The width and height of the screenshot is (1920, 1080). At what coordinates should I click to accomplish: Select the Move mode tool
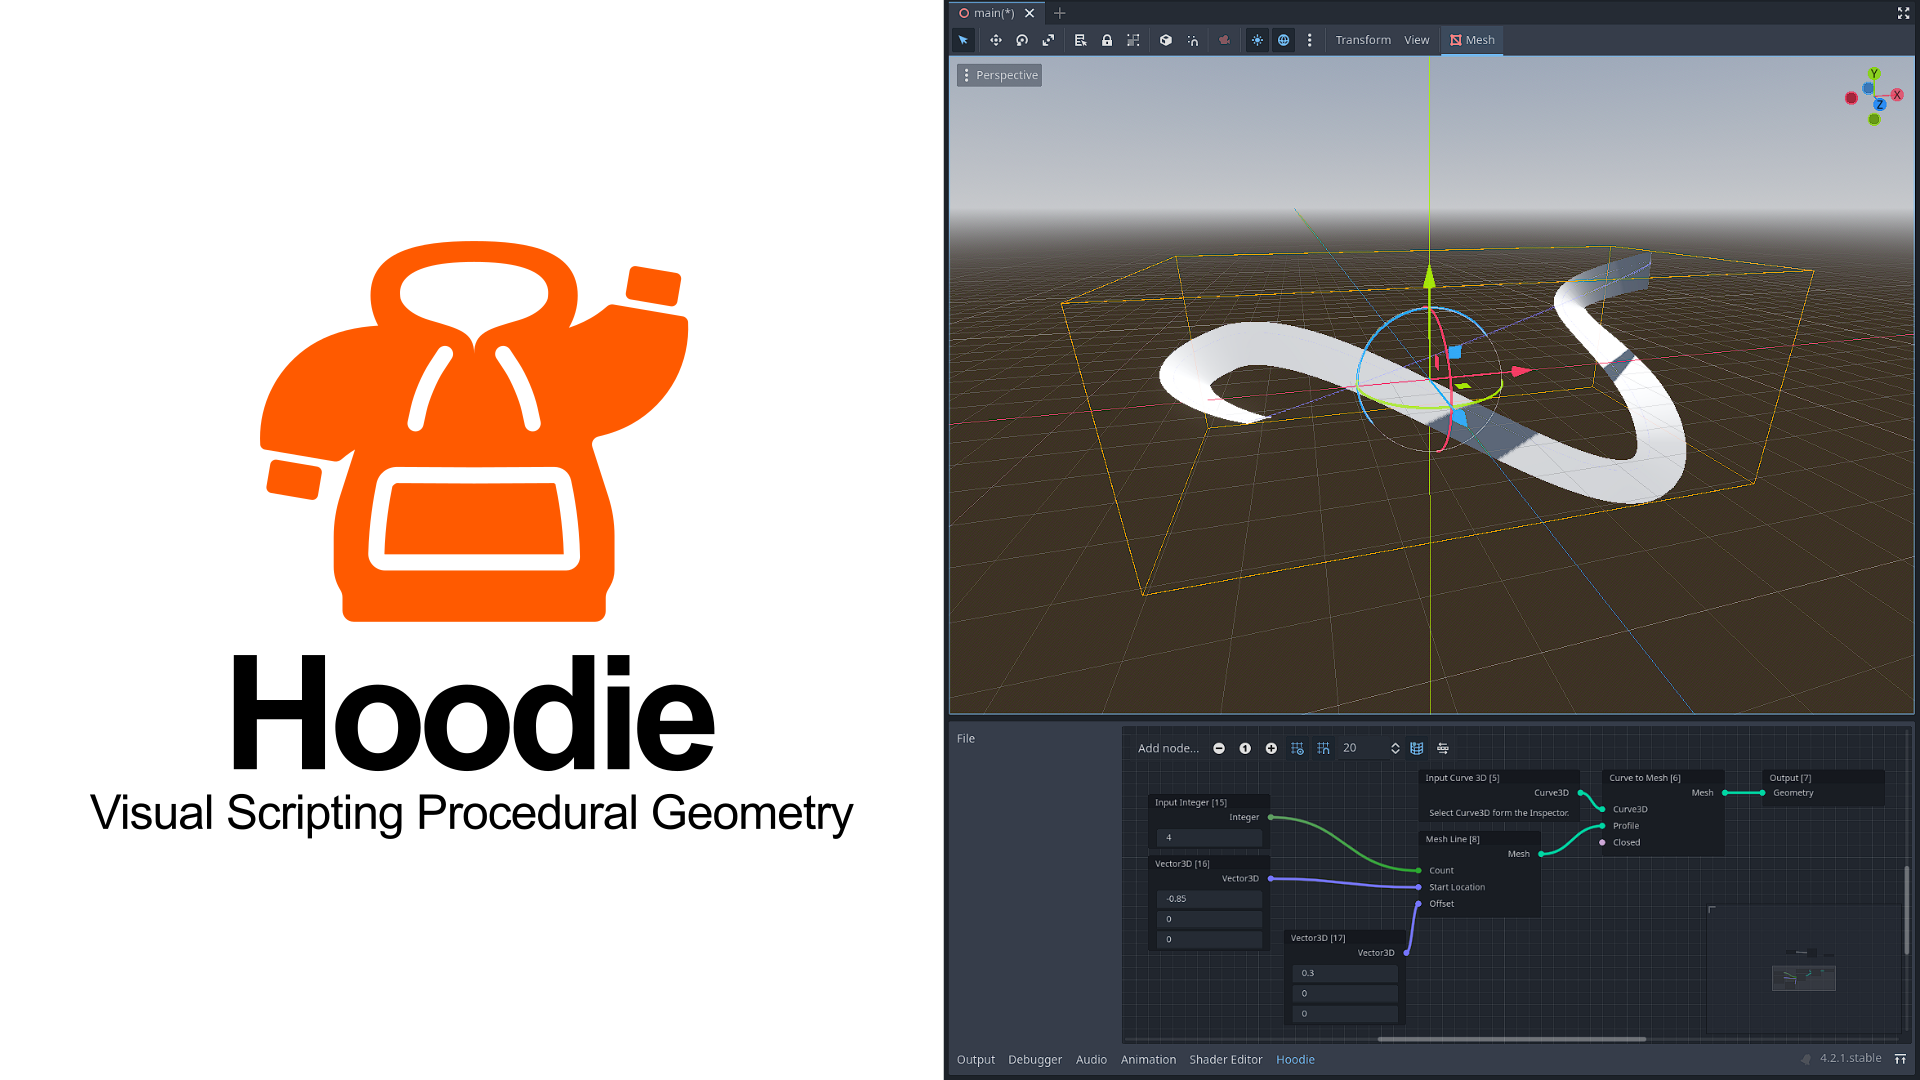(995, 40)
